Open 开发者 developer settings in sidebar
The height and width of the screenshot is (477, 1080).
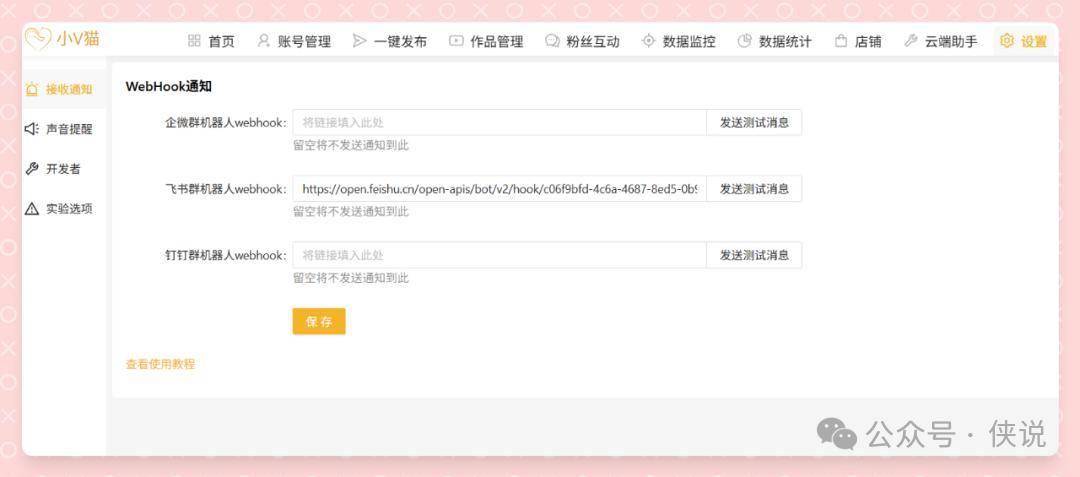coord(54,169)
